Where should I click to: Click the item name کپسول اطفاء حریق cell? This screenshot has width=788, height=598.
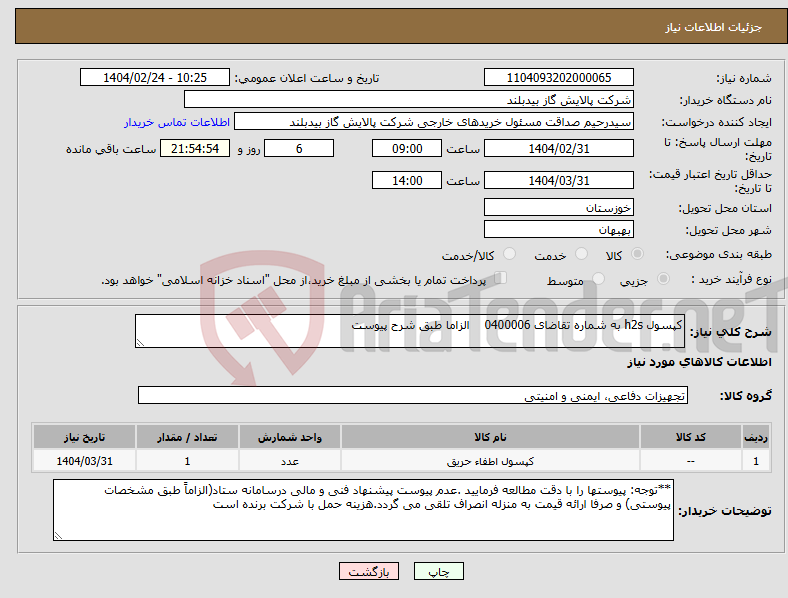[x=490, y=461]
